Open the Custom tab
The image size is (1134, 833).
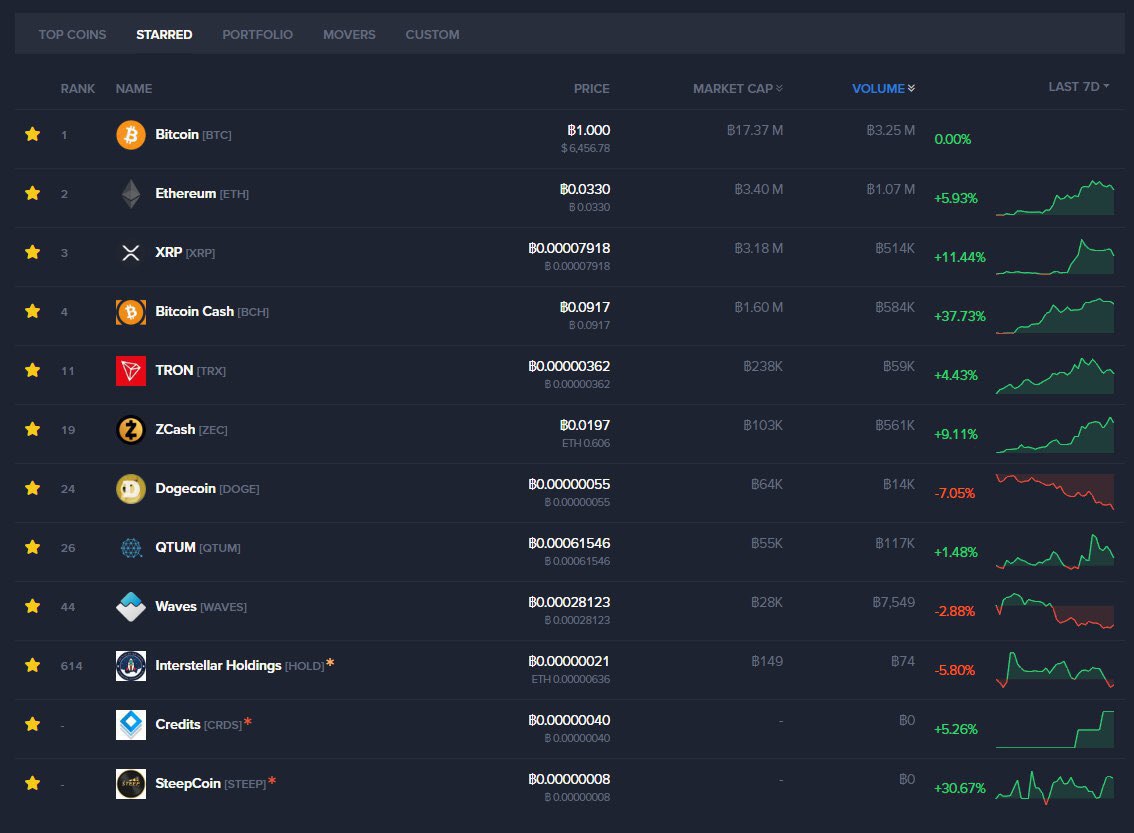tap(432, 35)
